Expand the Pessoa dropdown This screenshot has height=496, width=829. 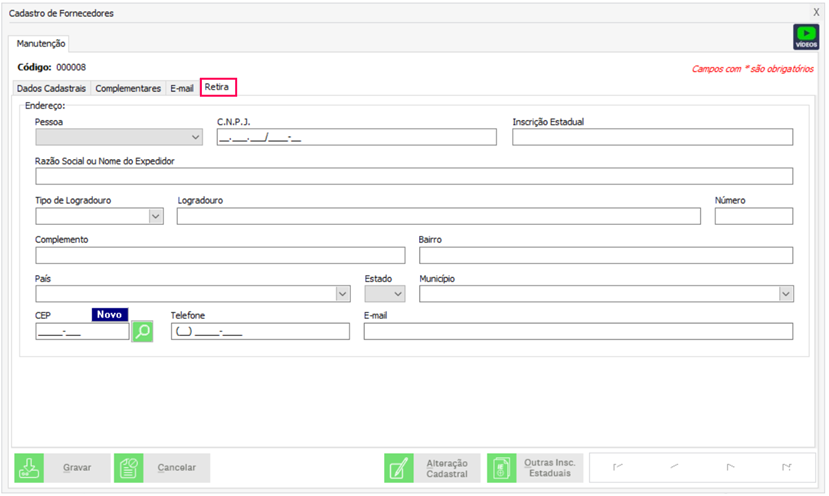pos(194,138)
